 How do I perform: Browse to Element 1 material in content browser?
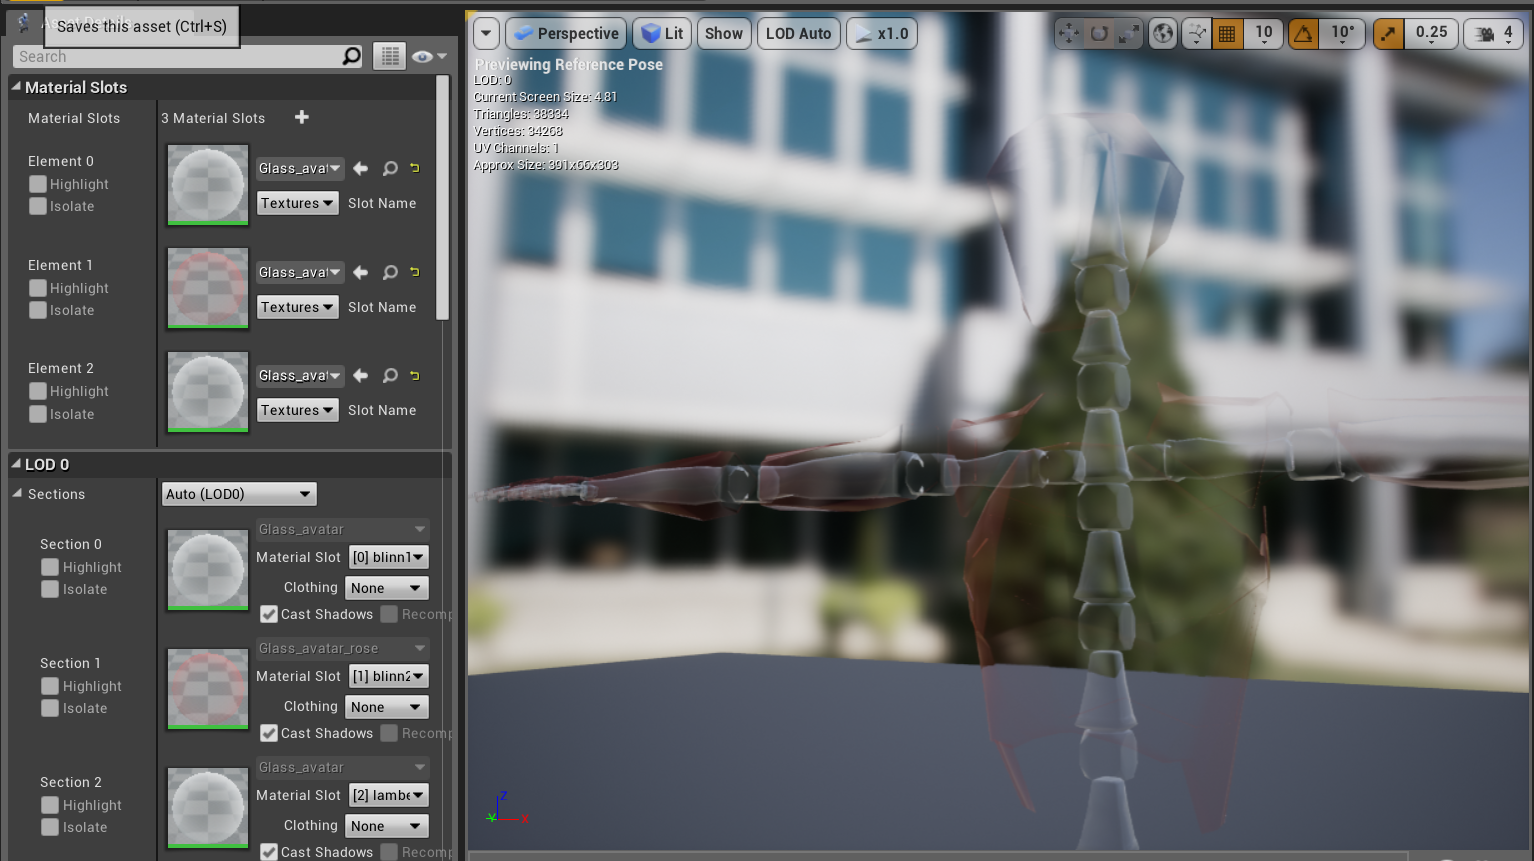click(x=390, y=272)
